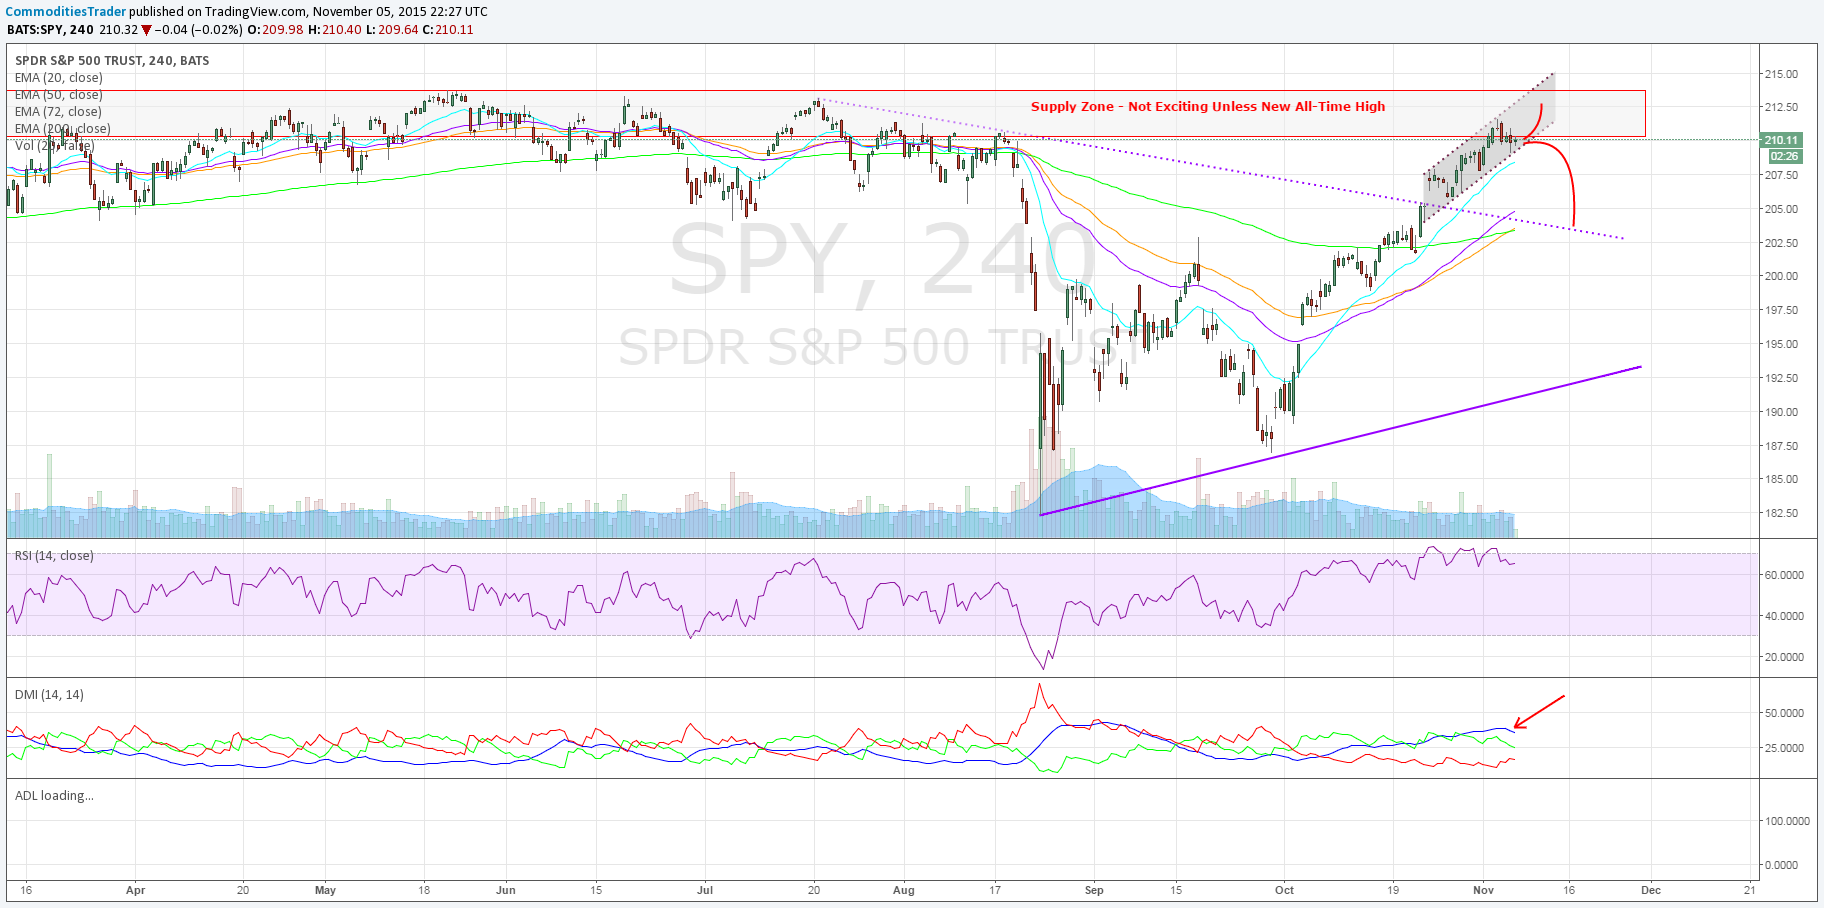The image size is (1824, 908).
Task: Click the 212.50 price axis label
Action: [1781, 107]
